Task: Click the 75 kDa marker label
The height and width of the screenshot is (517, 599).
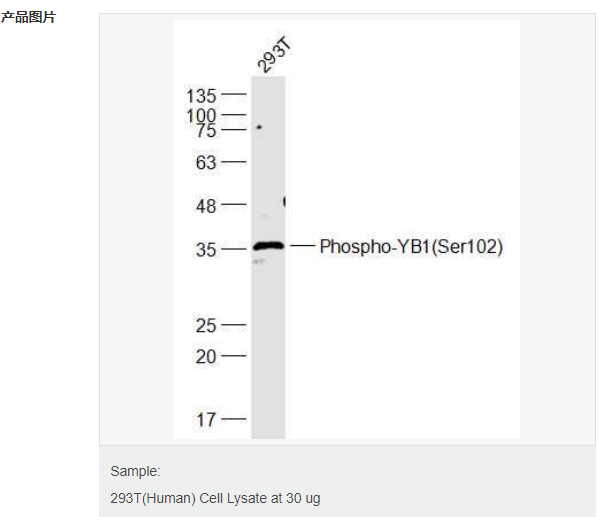Action: pyautogui.click(x=206, y=131)
